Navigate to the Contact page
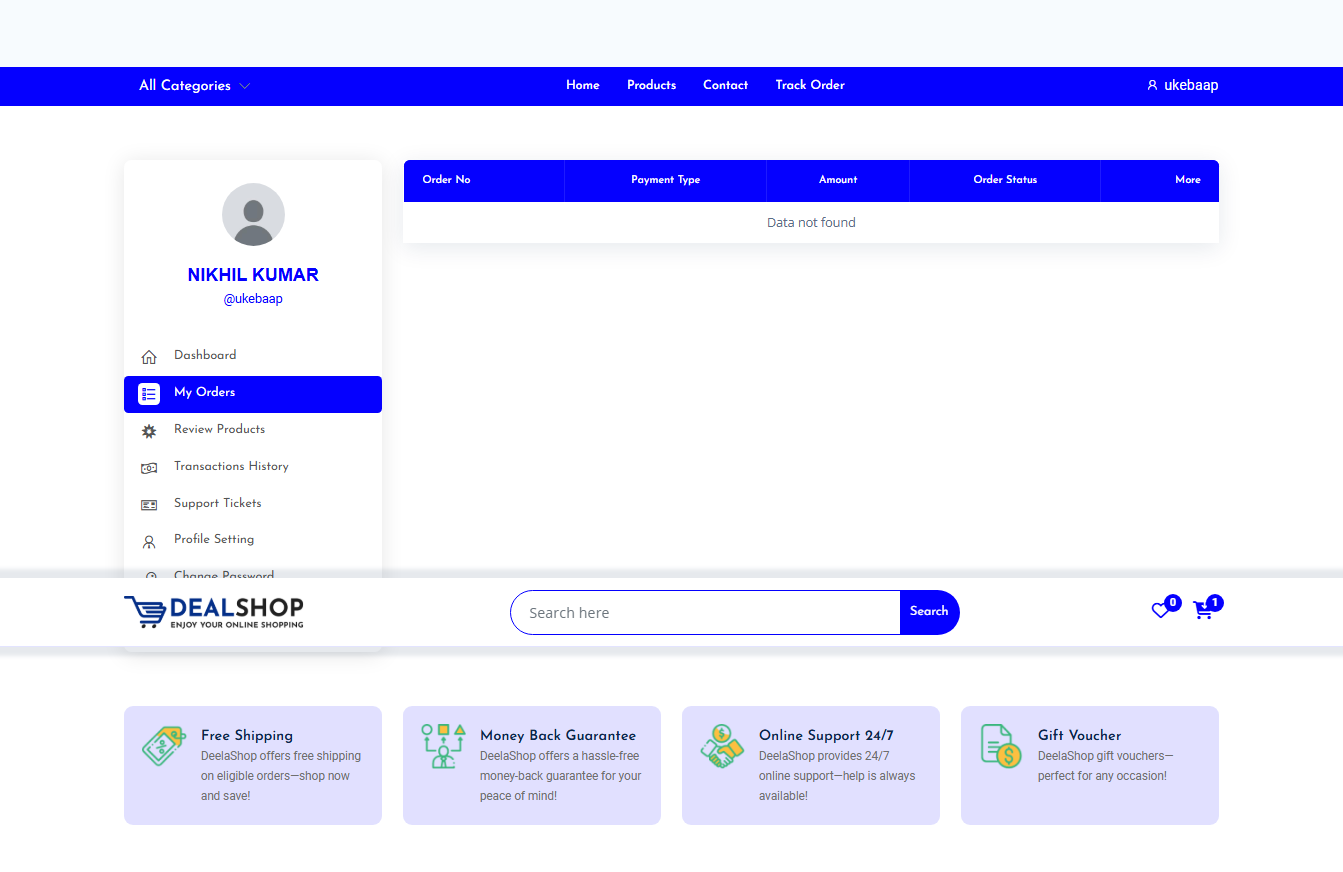The image size is (1343, 872). (725, 86)
